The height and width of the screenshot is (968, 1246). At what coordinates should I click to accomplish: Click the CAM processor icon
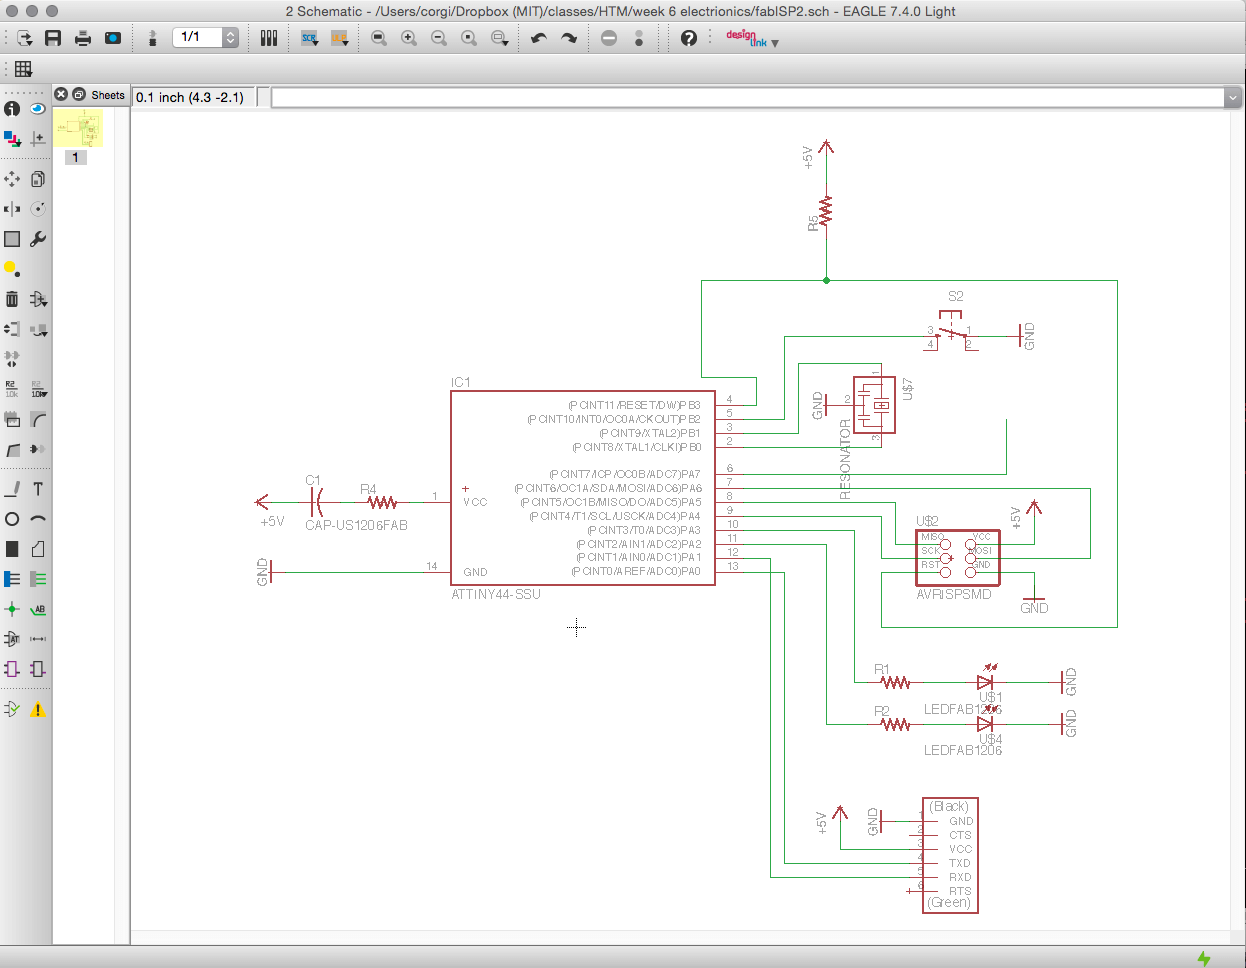coord(113,38)
